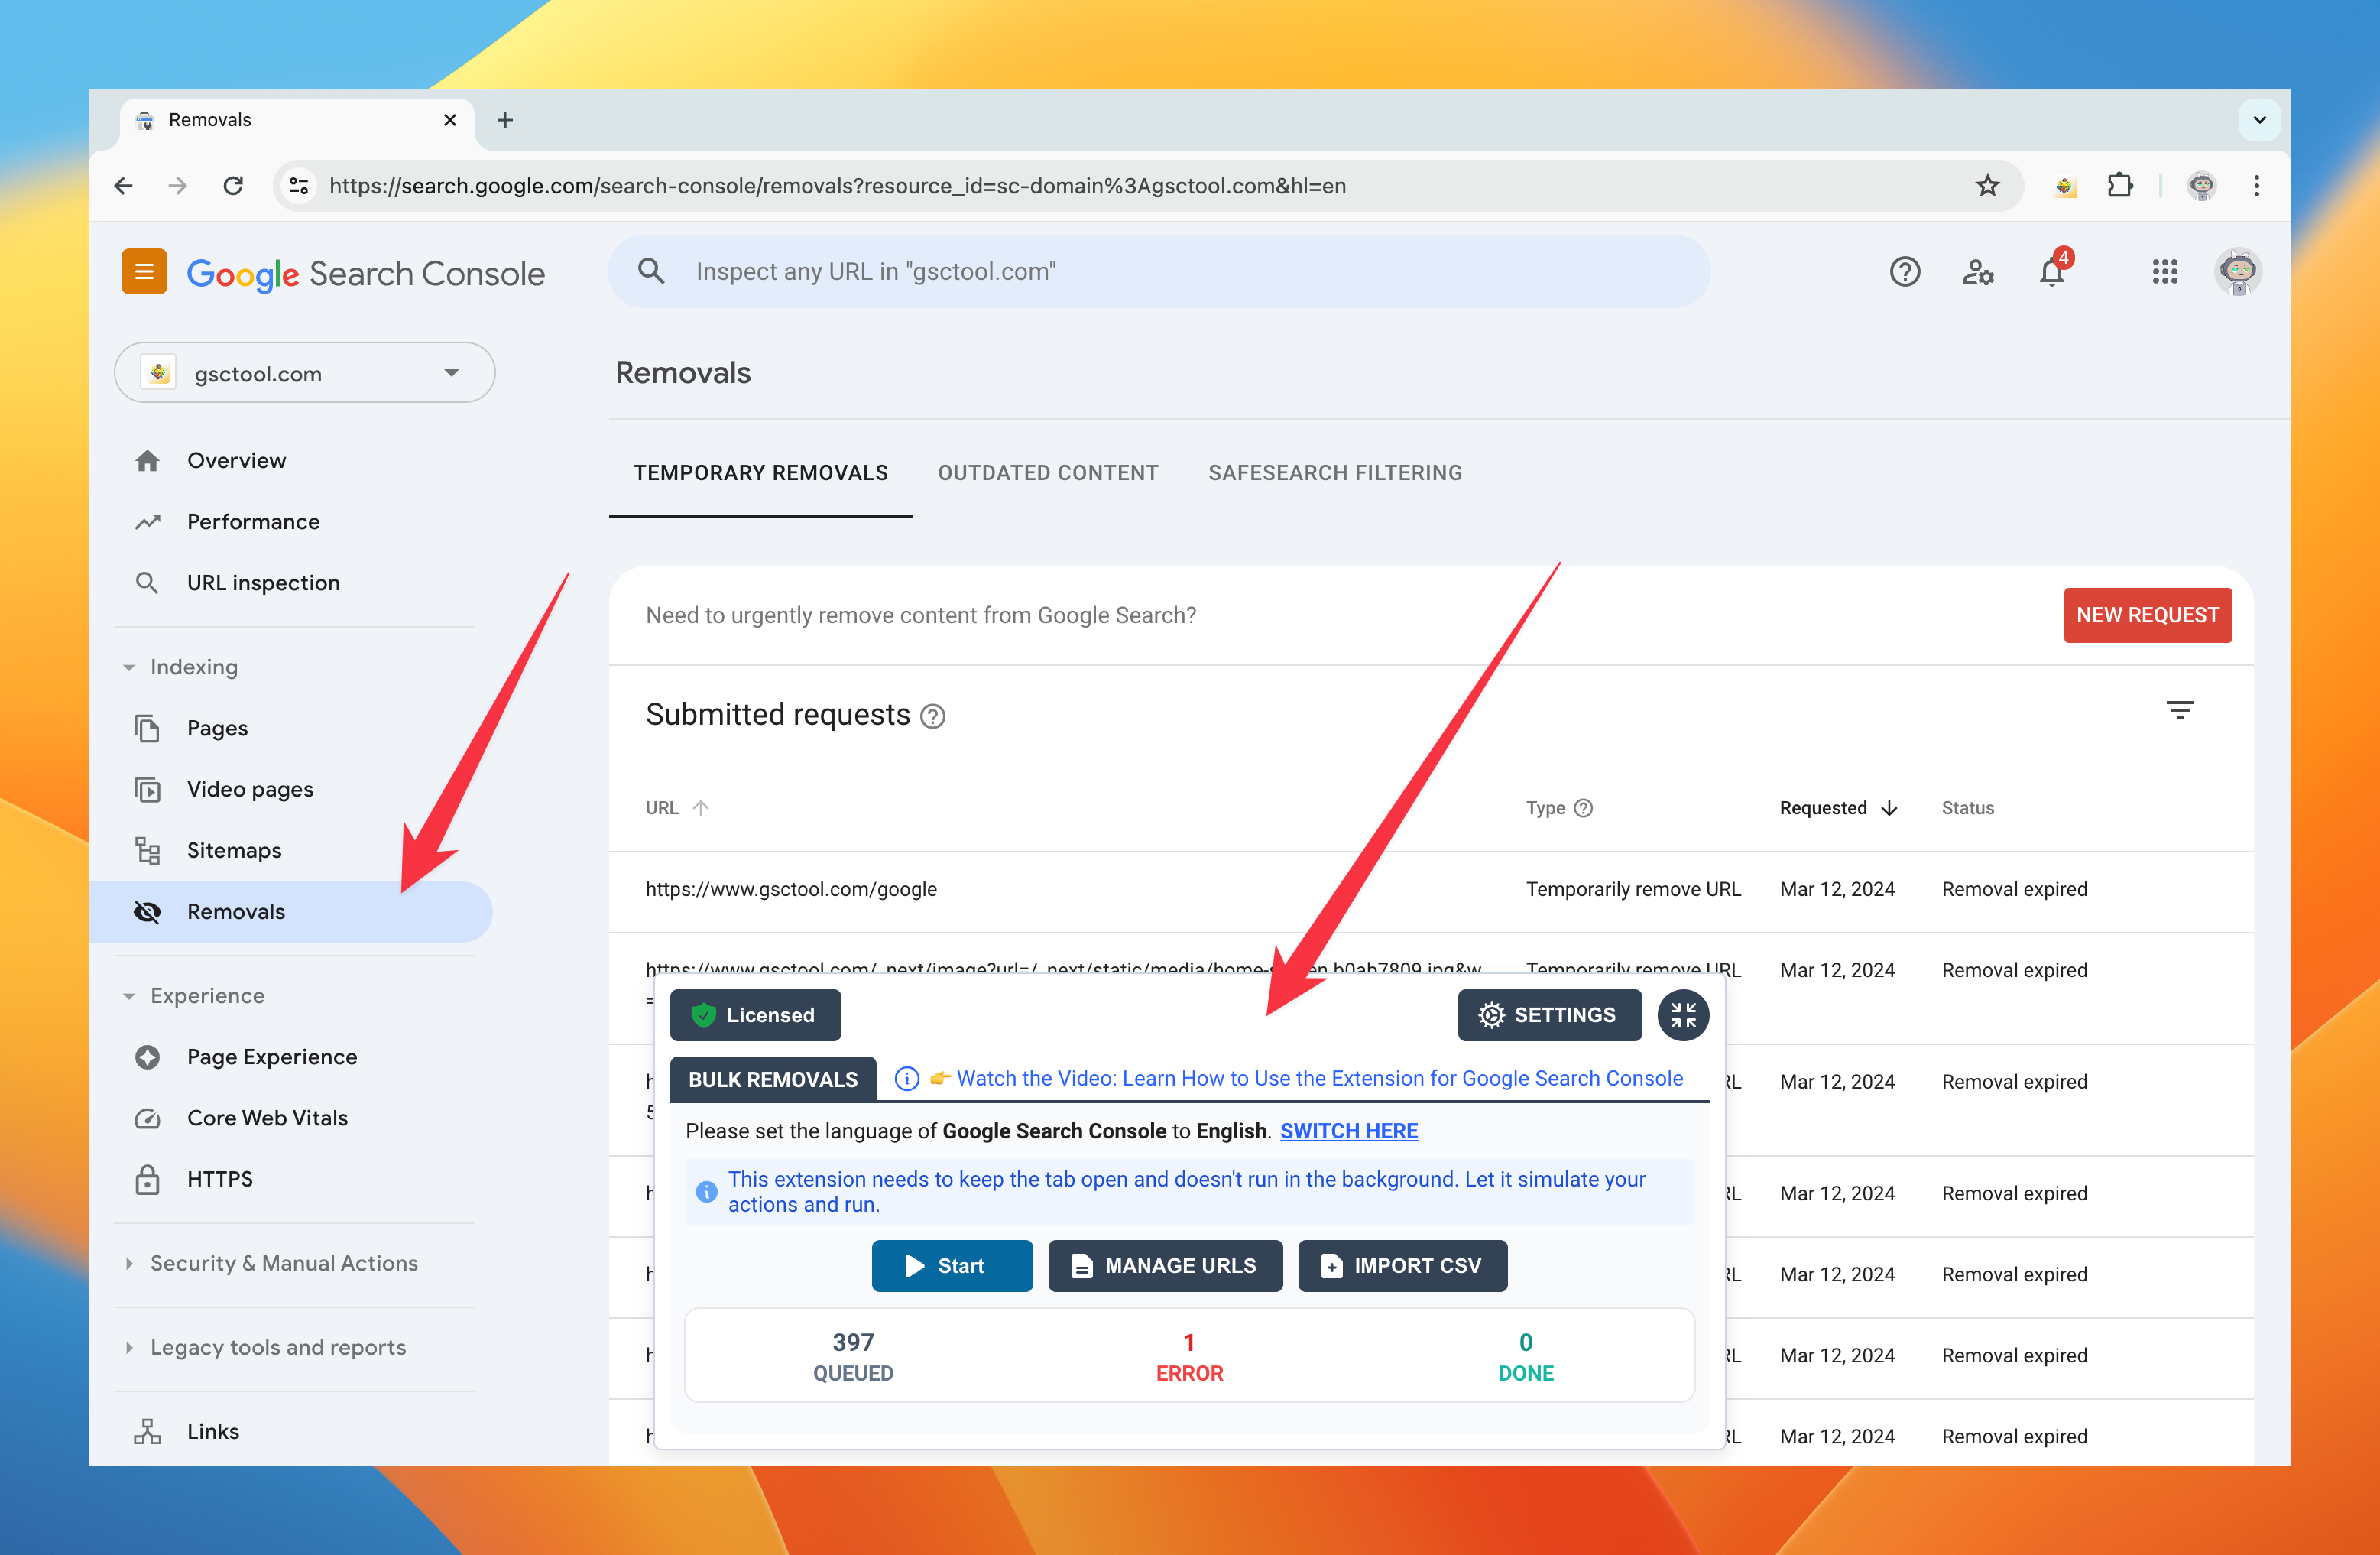Click Submitted requests help icon

tap(932, 717)
